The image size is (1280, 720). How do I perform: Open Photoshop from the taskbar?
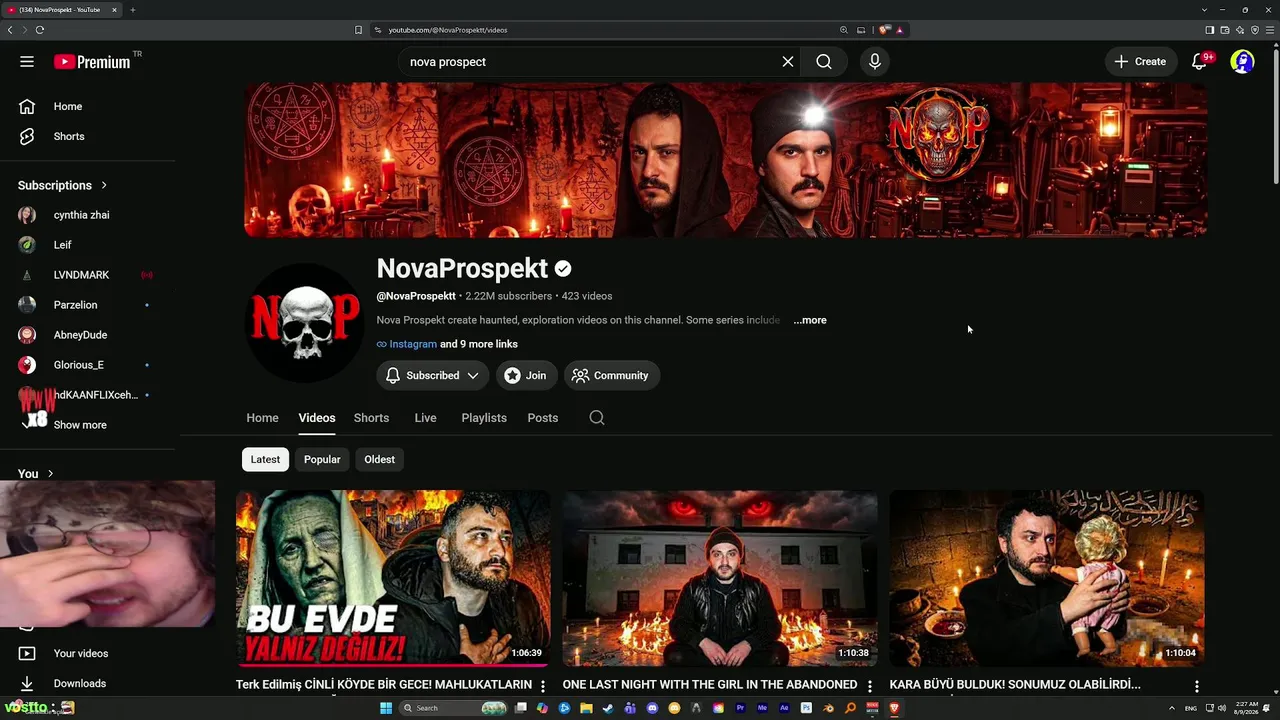pos(806,708)
